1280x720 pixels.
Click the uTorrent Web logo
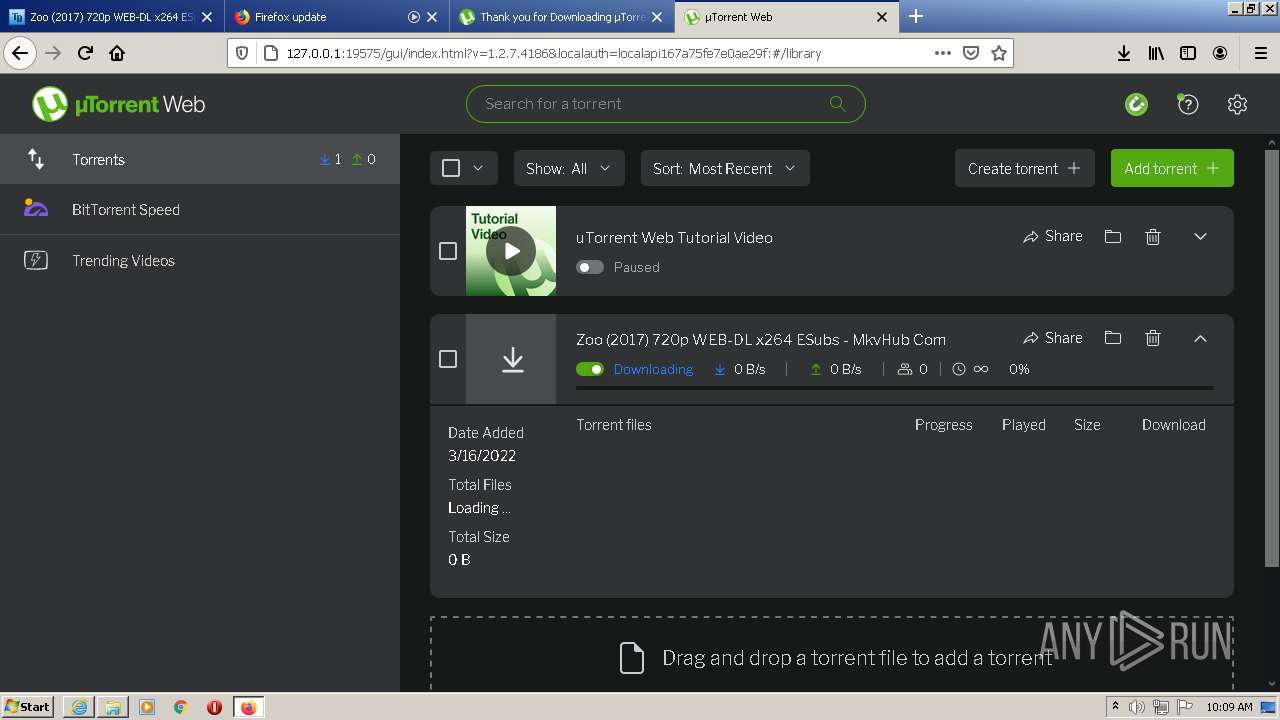tap(118, 104)
